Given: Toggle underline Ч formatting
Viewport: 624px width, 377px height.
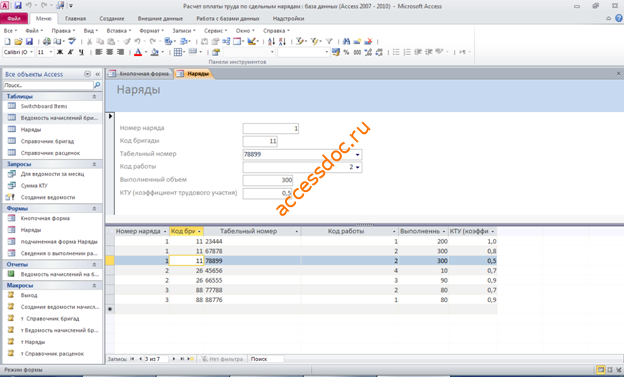Looking at the screenshot, I should [x=81, y=52].
